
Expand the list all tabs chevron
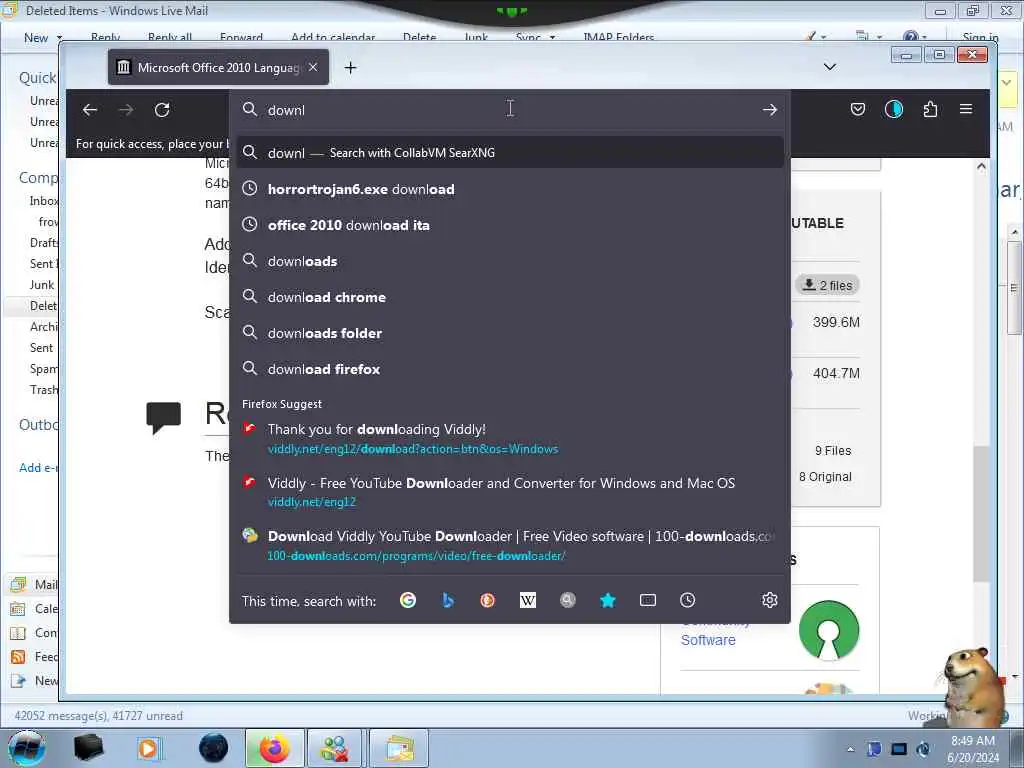point(829,67)
